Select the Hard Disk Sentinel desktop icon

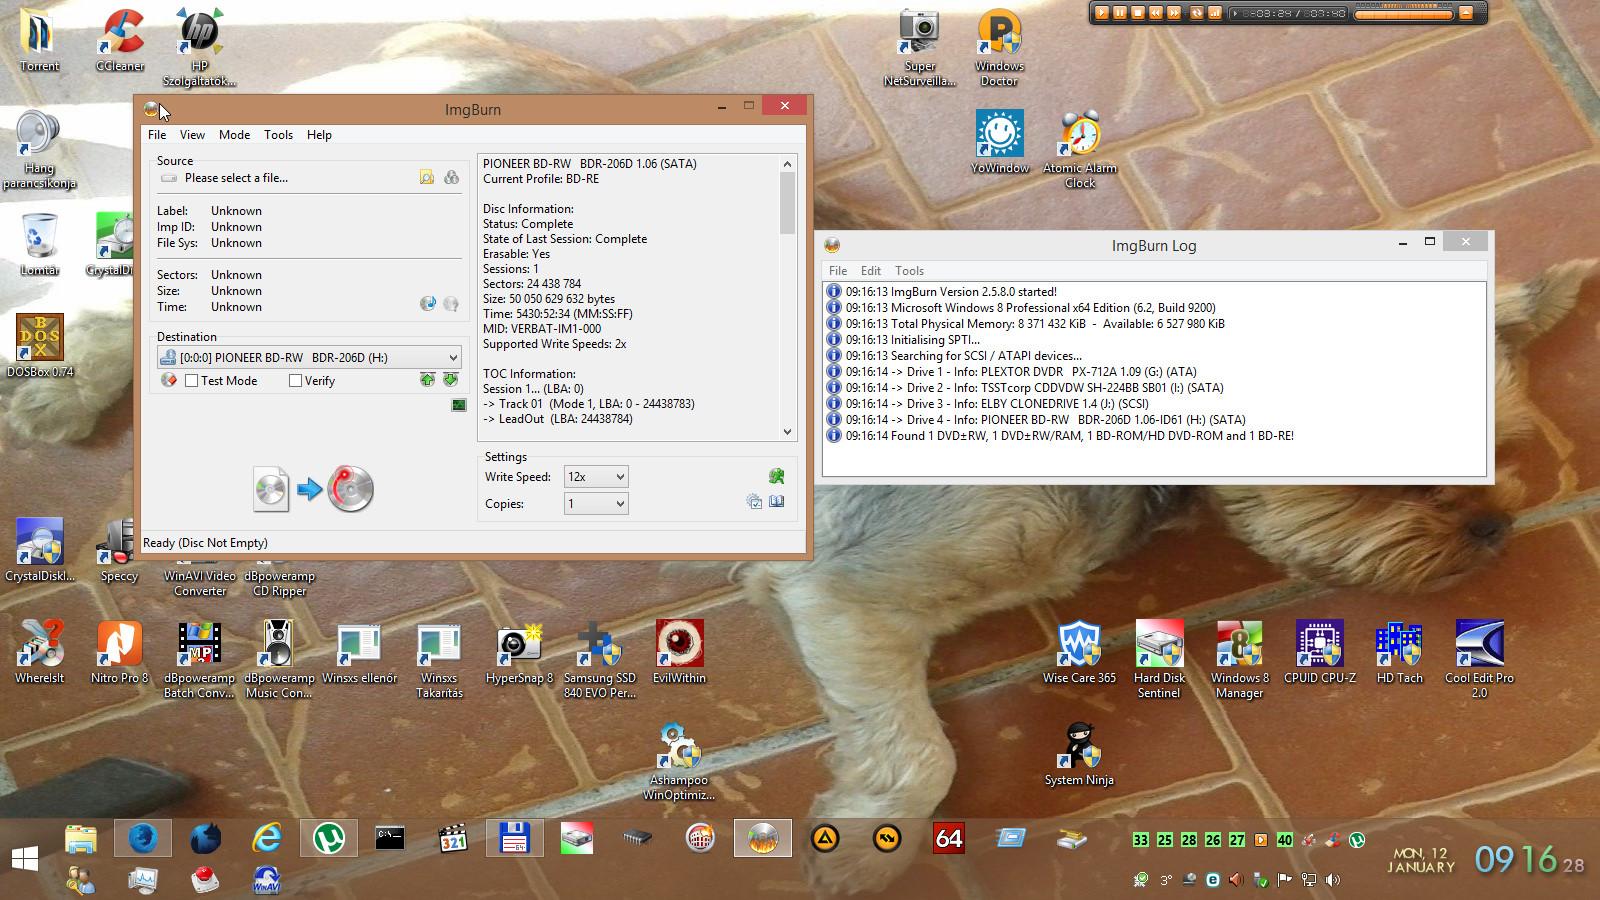1160,660
